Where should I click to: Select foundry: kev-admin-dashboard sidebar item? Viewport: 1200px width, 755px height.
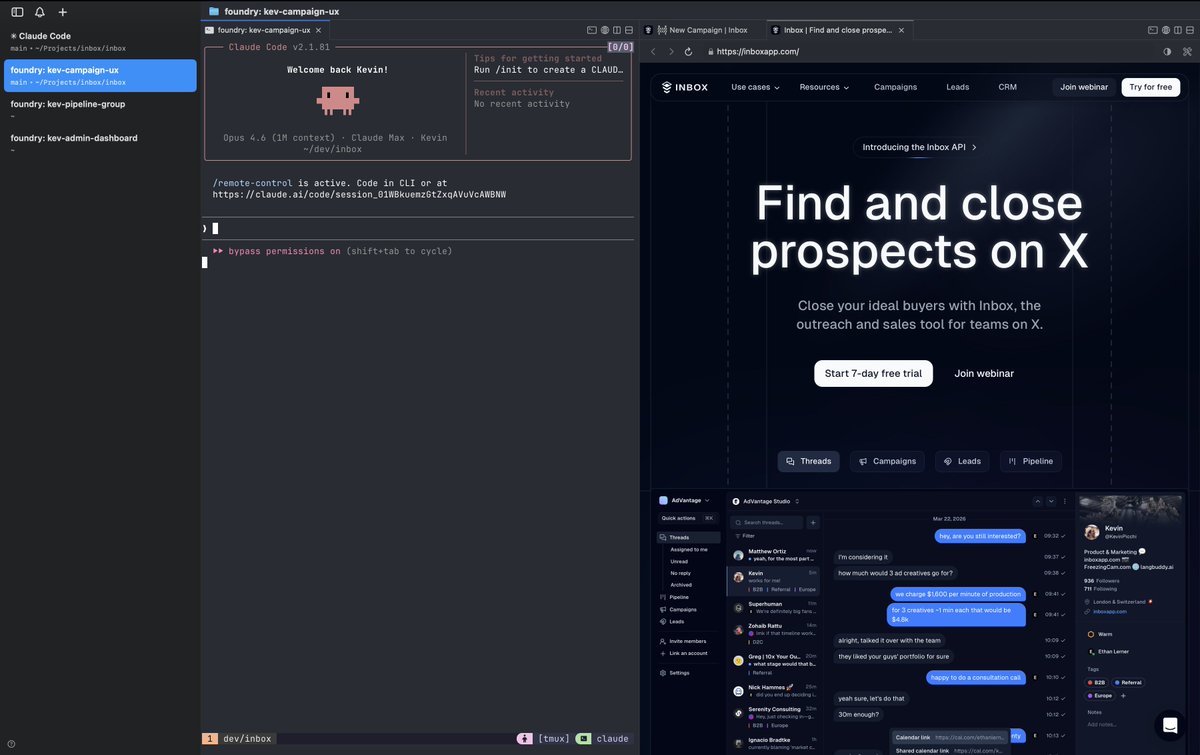(100, 143)
